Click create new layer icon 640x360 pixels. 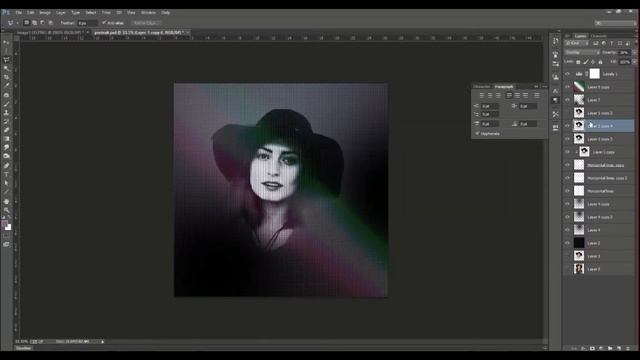tap(620, 348)
